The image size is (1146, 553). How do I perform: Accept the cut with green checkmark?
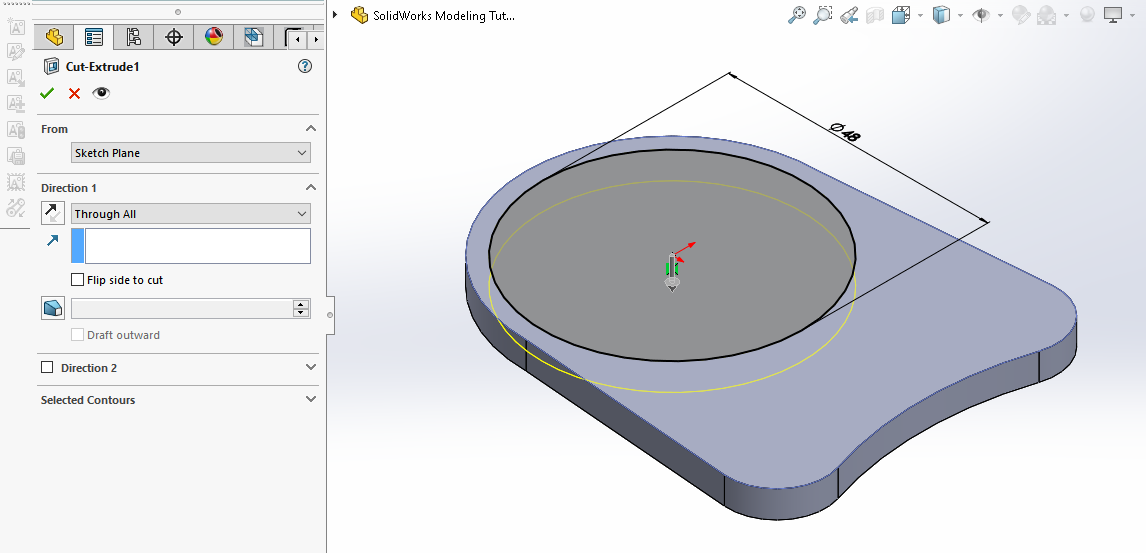pyautogui.click(x=47, y=93)
